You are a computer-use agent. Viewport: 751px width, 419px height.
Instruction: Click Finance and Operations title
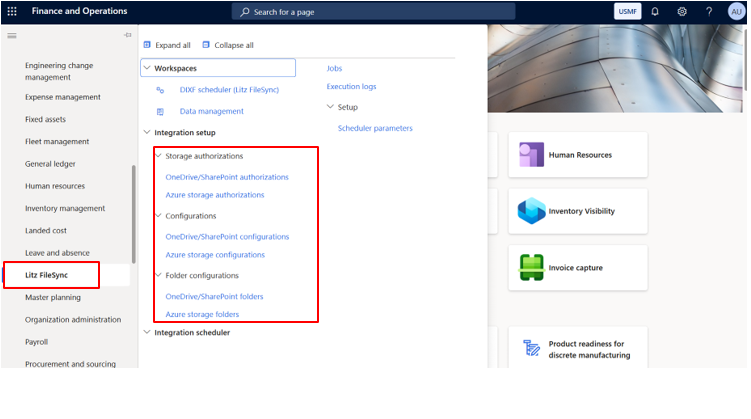(x=80, y=11)
